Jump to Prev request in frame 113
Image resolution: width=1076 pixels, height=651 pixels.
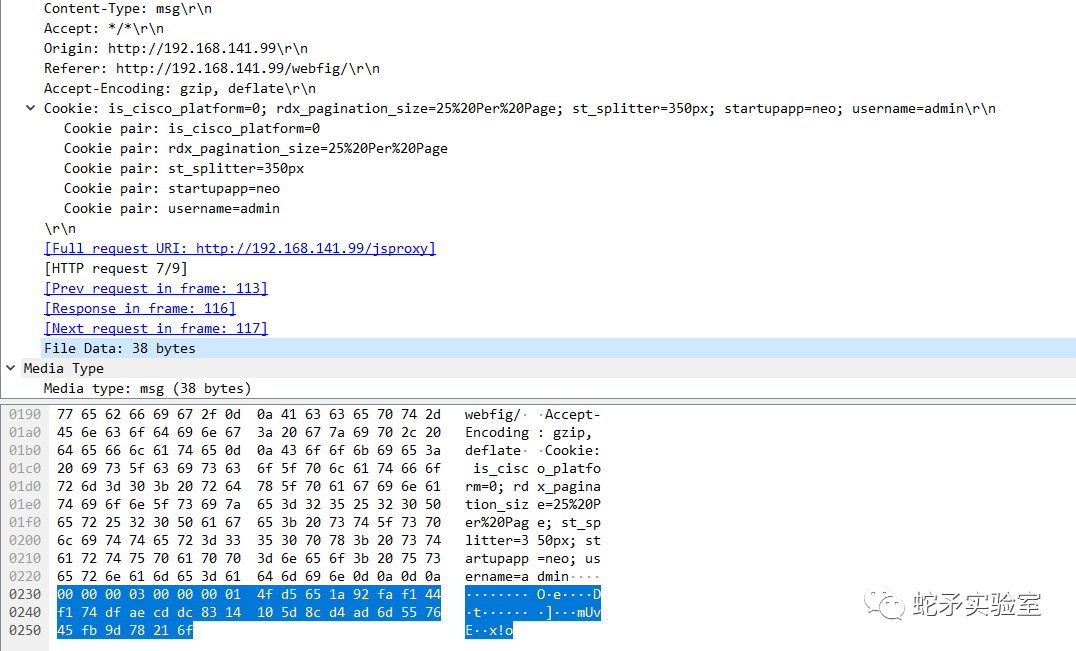(x=156, y=288)
